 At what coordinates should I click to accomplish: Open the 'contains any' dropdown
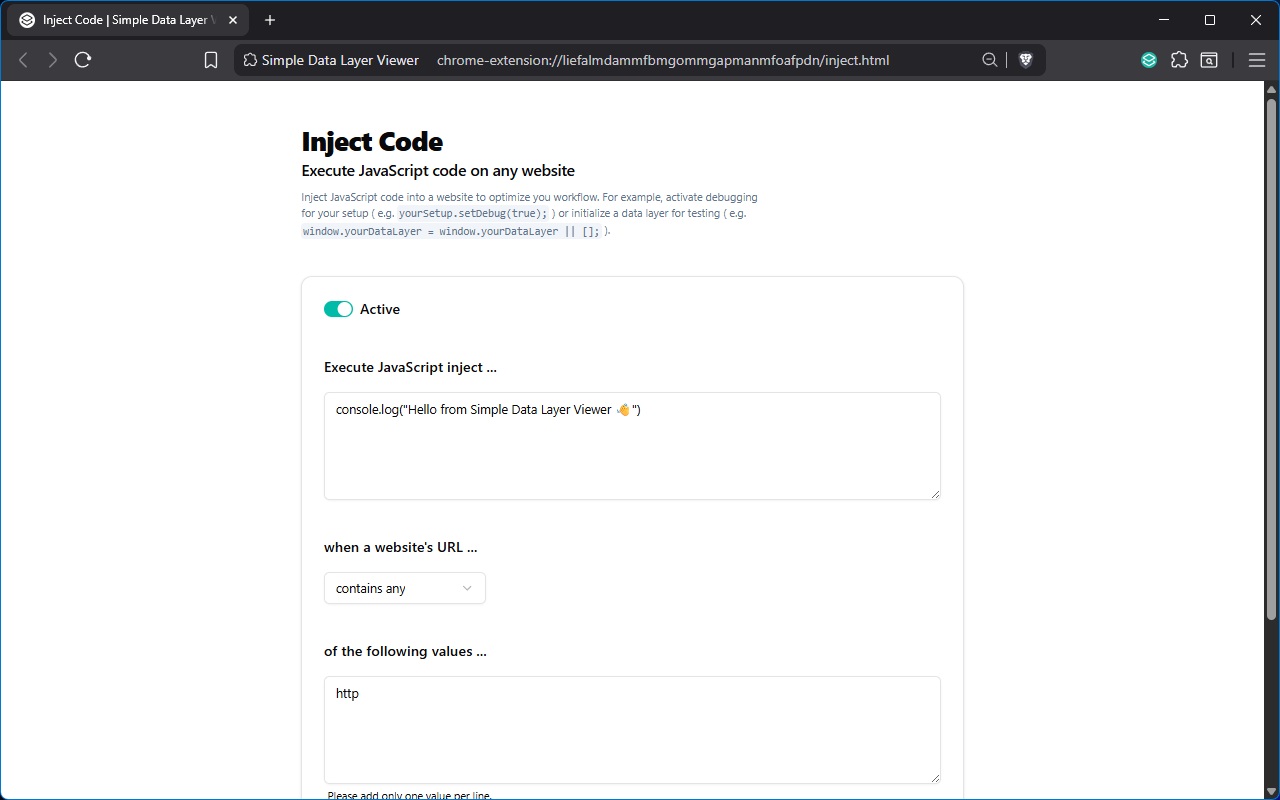point(404,588)
